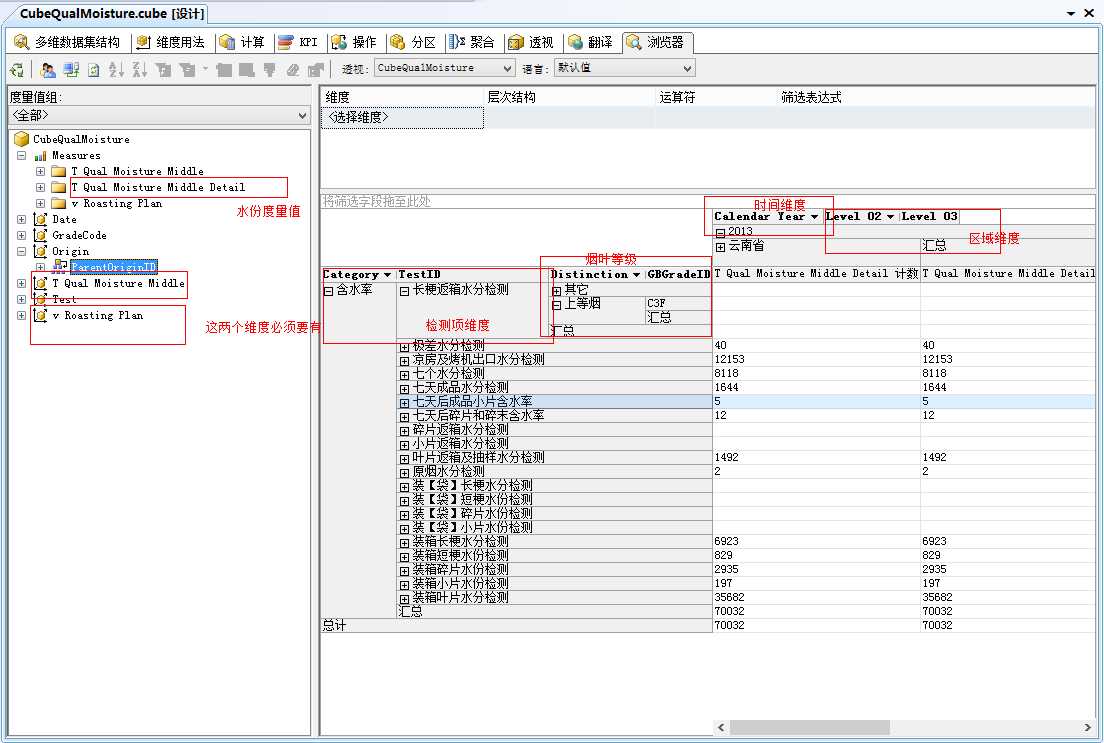Open the 聚合 tab

pyautogui.click(x=472, y=42)
